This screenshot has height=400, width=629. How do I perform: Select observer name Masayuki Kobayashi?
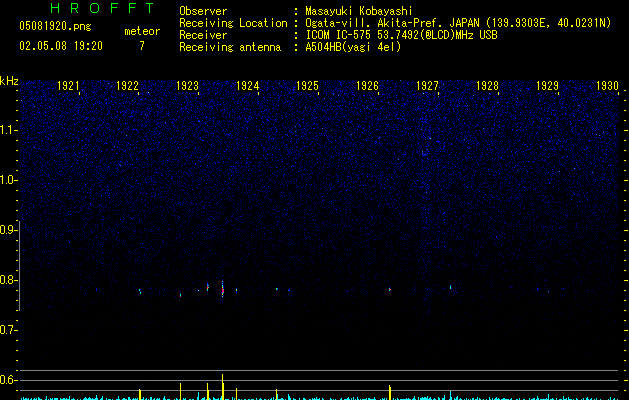tap(359, 11)
